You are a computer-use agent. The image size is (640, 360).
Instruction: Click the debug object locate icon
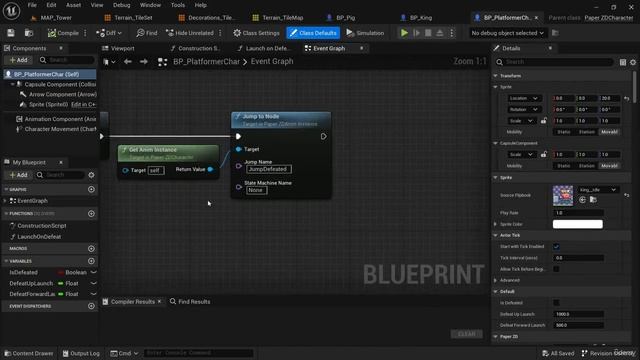[x=555, y=33]
